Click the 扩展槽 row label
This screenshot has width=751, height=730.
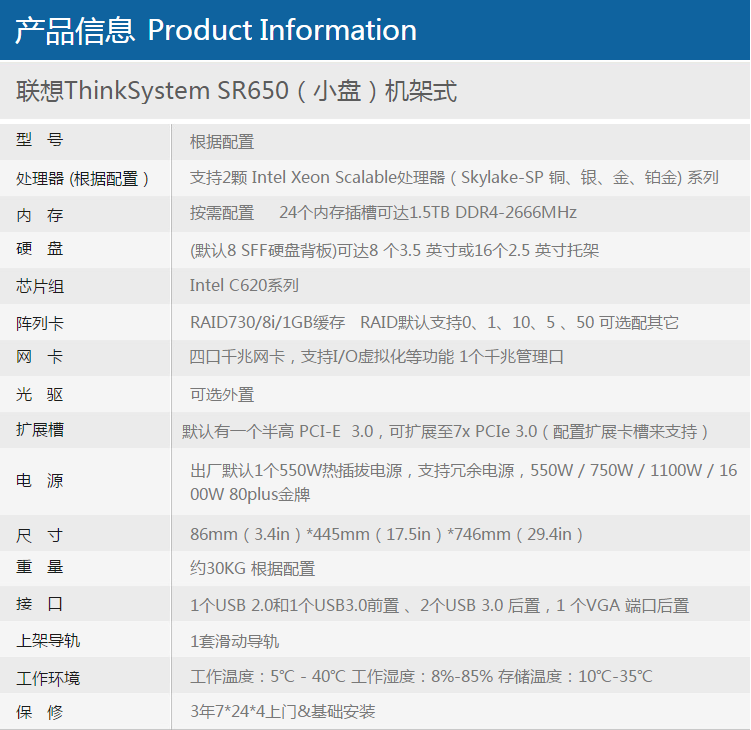40,430
